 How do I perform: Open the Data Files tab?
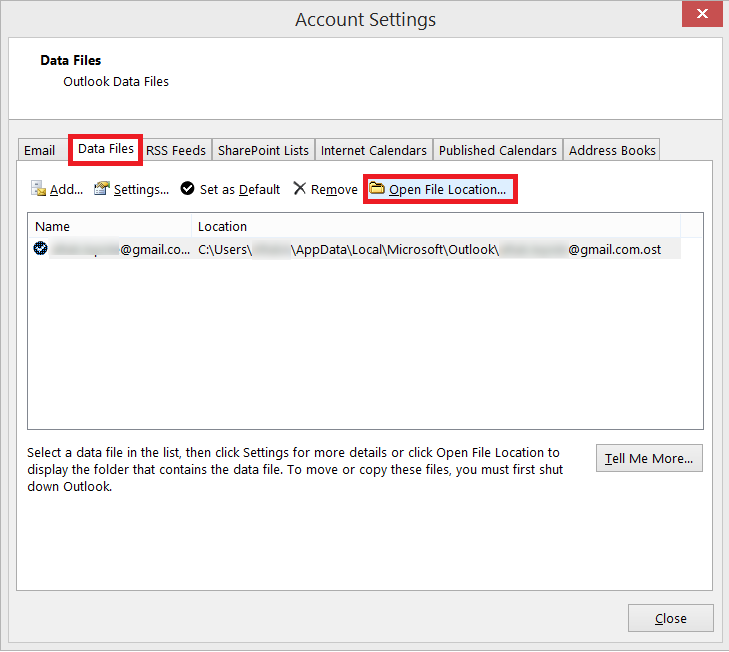tap(106, 149)
